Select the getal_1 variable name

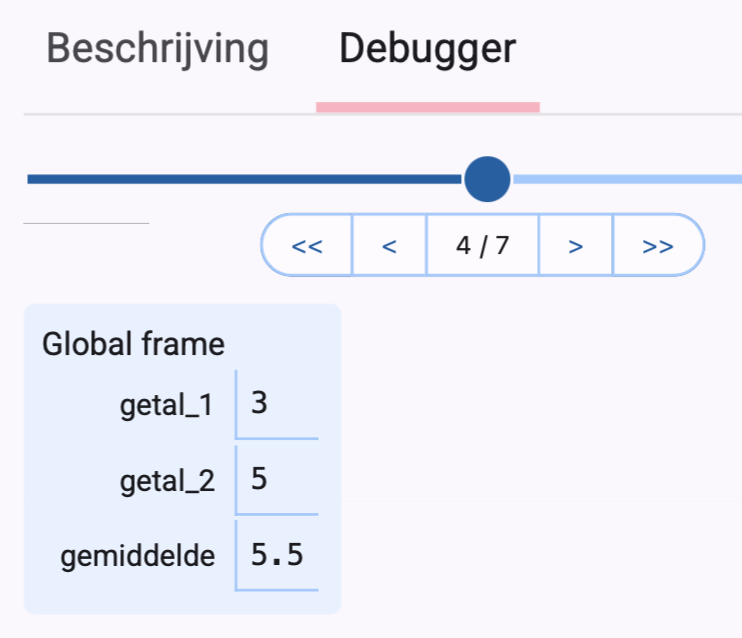point(166,406)
